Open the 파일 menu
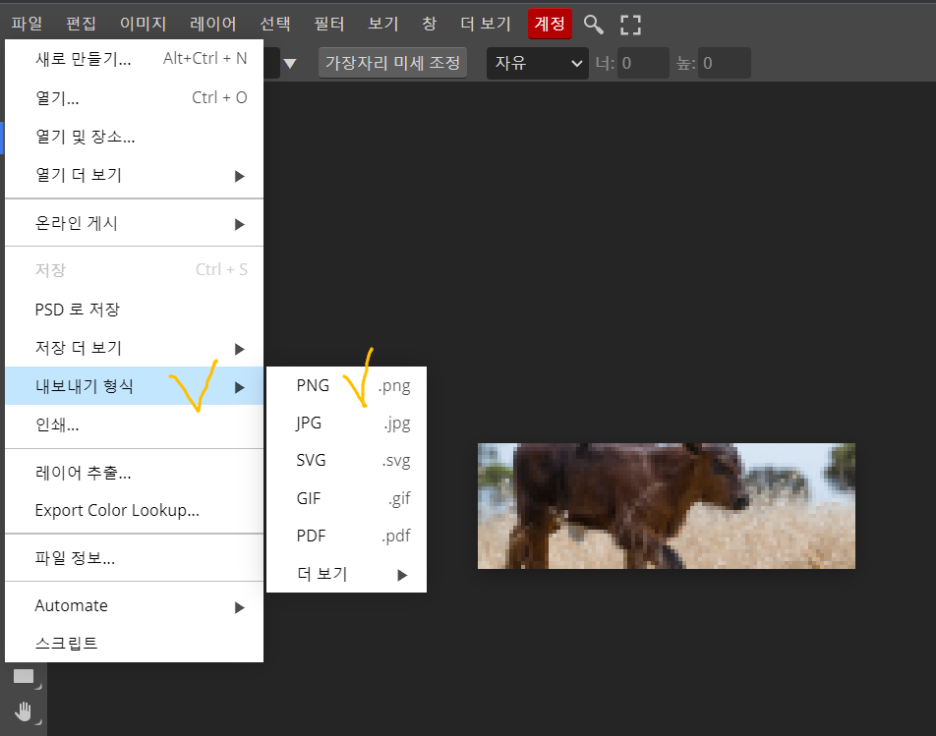The height and width of the screenshot is (736, 936). tap(27, 24)
